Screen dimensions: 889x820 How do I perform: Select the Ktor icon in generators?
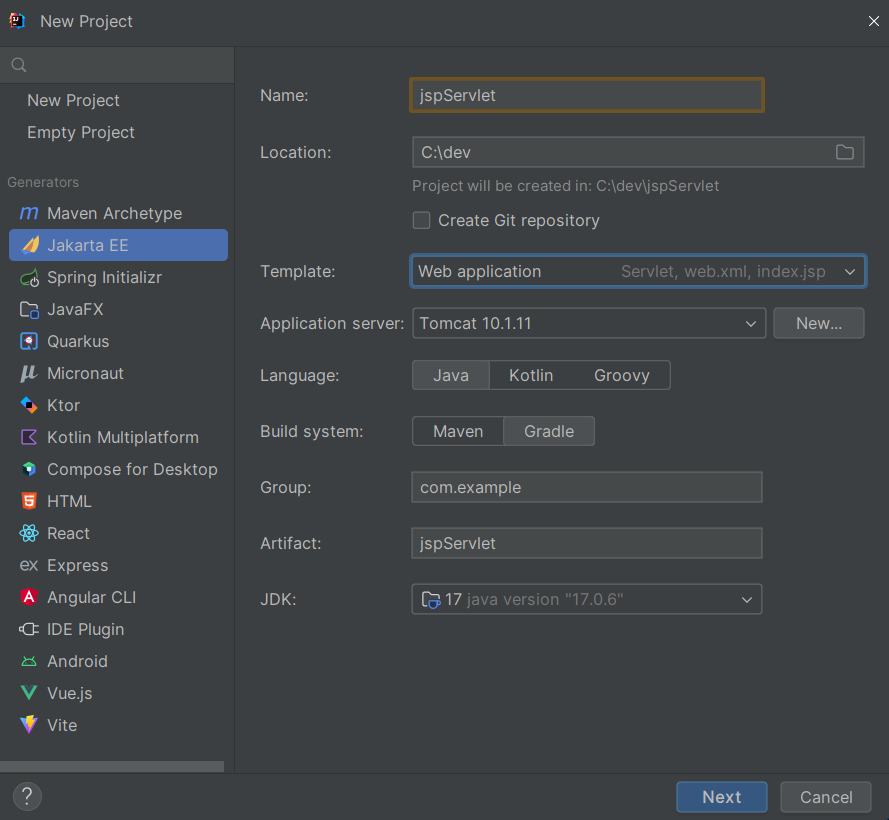coord(29,405)
